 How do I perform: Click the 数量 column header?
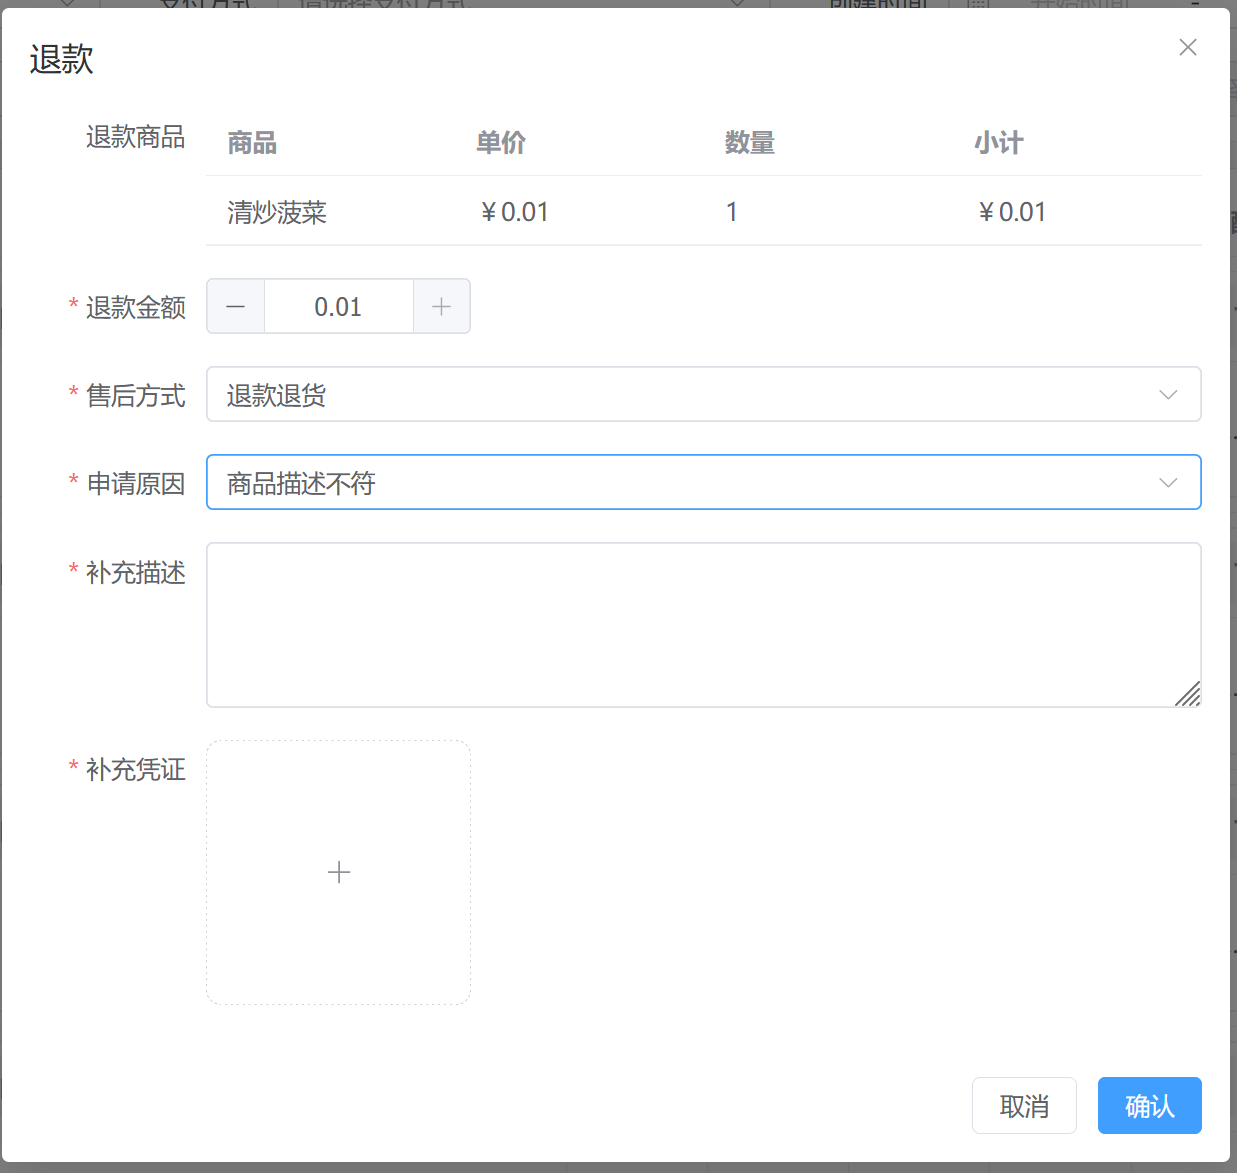pyautogui.click(x=749, y=143)
